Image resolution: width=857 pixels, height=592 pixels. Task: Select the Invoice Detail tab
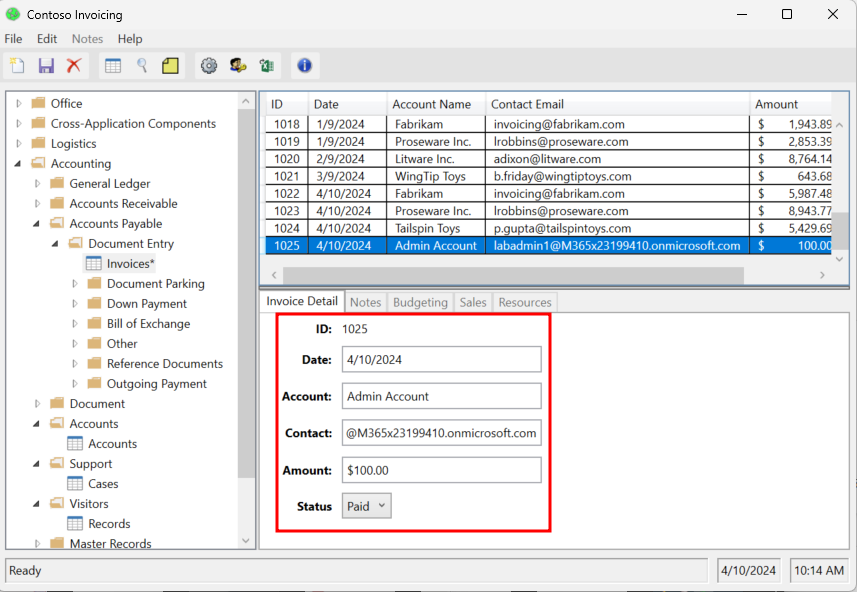click(x=302, y=301)
